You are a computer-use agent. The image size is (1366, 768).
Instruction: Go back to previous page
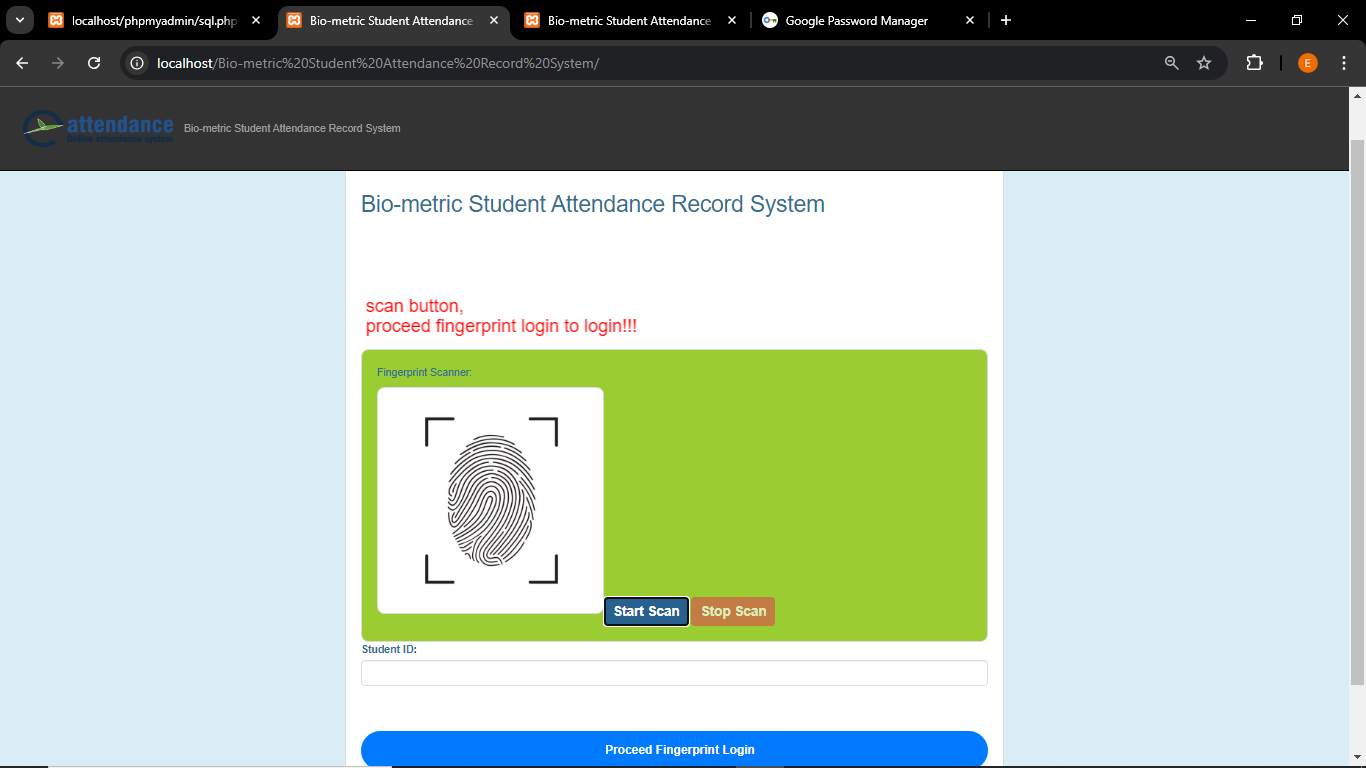click(22, 63)
